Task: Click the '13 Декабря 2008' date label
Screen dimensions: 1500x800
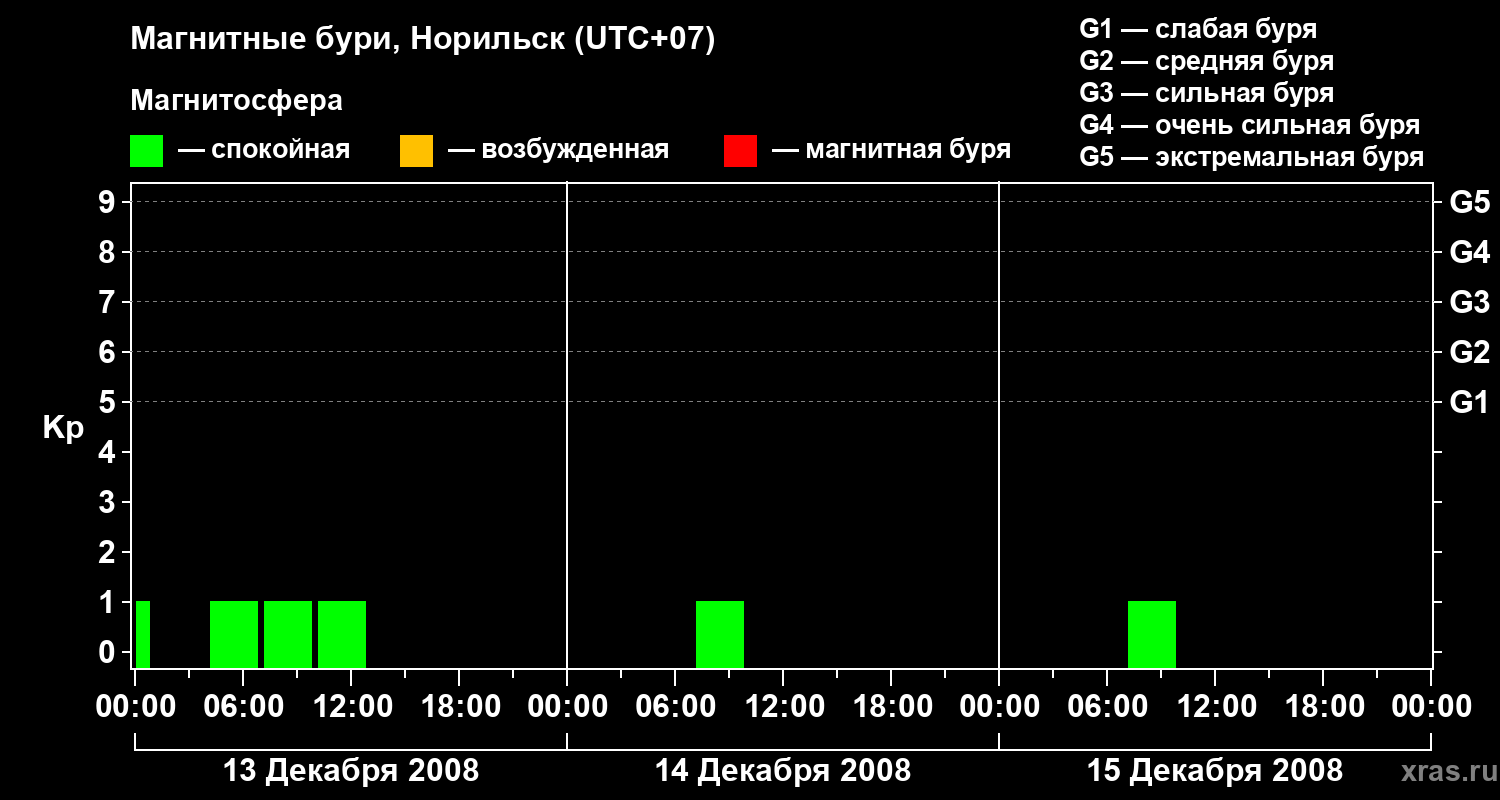Action: pyautogui.click(x=351, y=771)
